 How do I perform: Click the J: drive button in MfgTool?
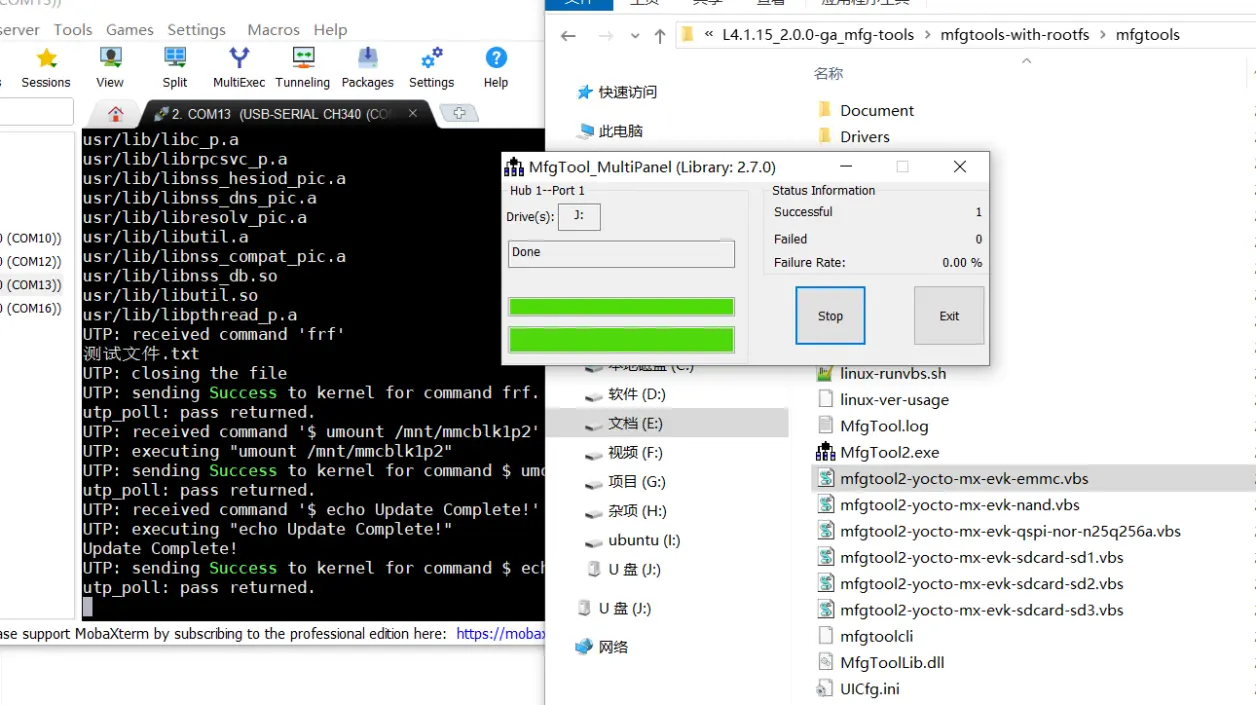coord(579,216)
